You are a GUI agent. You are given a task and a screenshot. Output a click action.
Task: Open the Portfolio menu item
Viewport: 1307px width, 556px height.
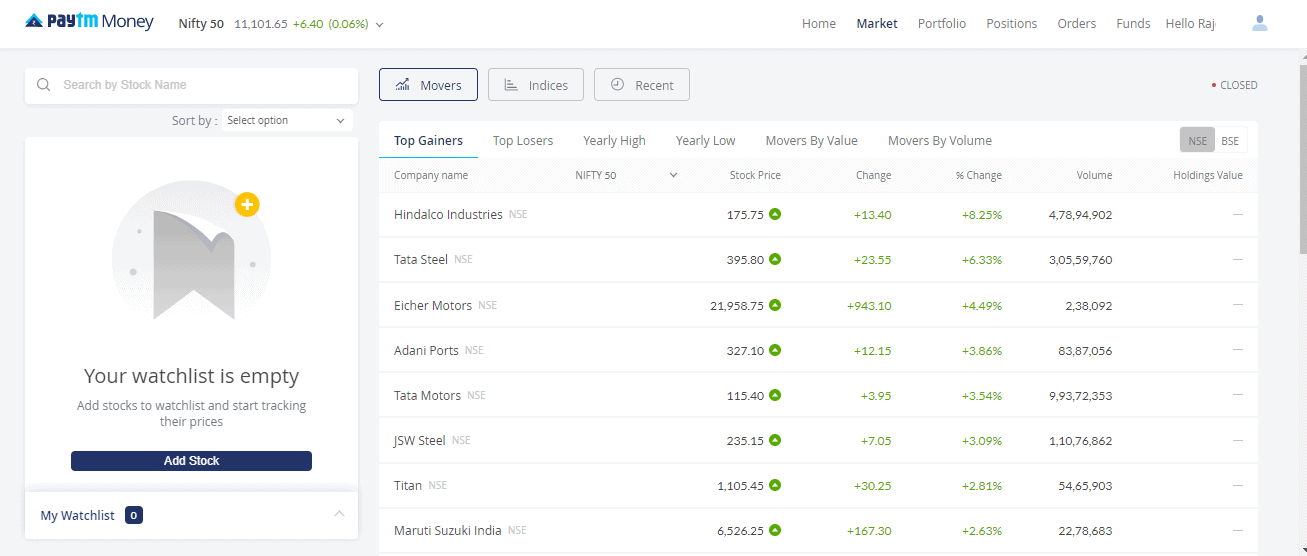point(941,23)
